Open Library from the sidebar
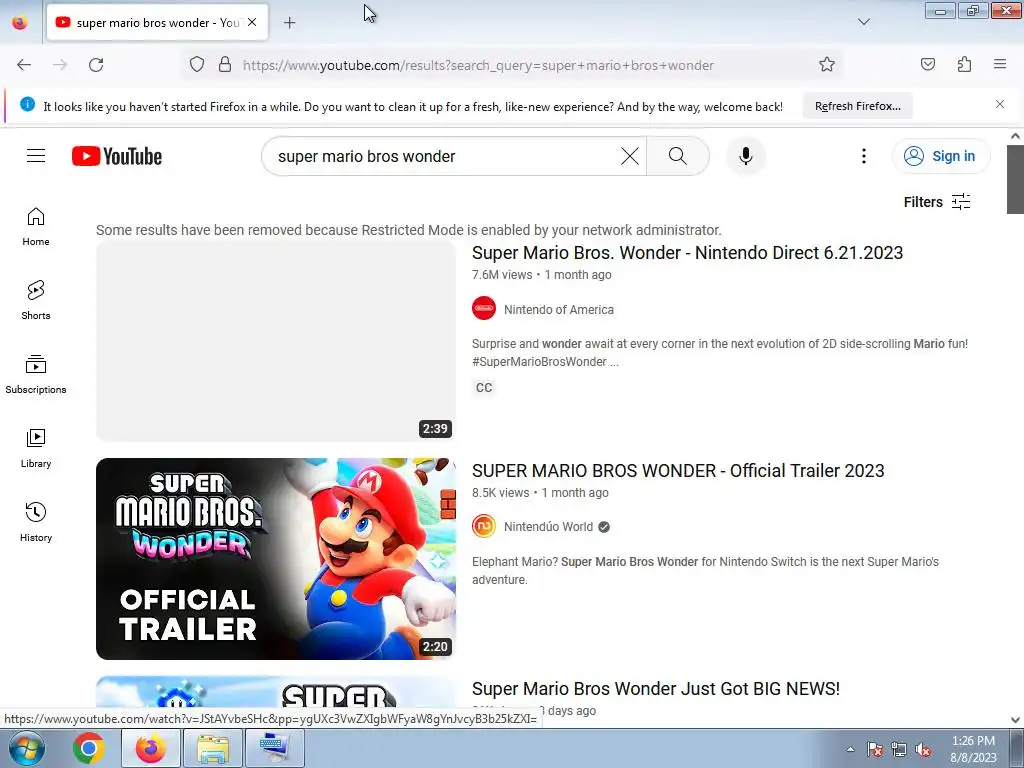 pyautogui.click(x=36, y=449)
